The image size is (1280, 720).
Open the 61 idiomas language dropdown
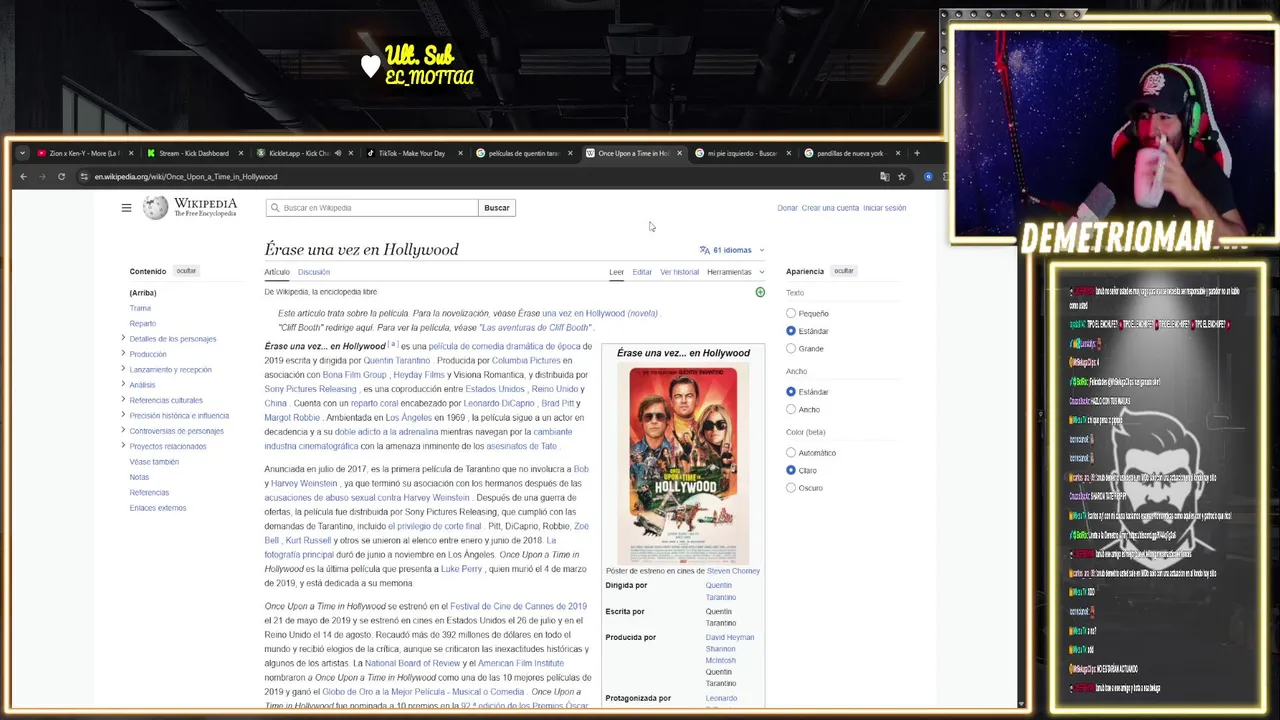(x=732, y=250)
